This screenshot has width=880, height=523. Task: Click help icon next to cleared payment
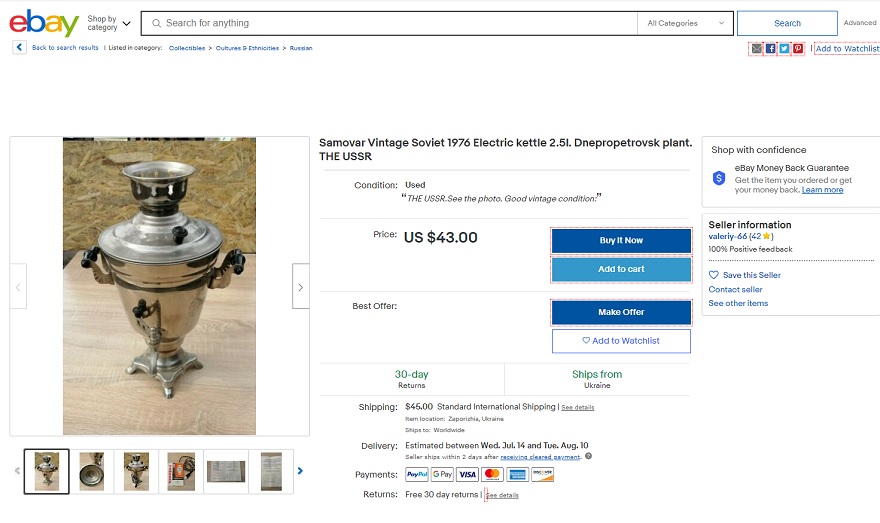(588, 456)
